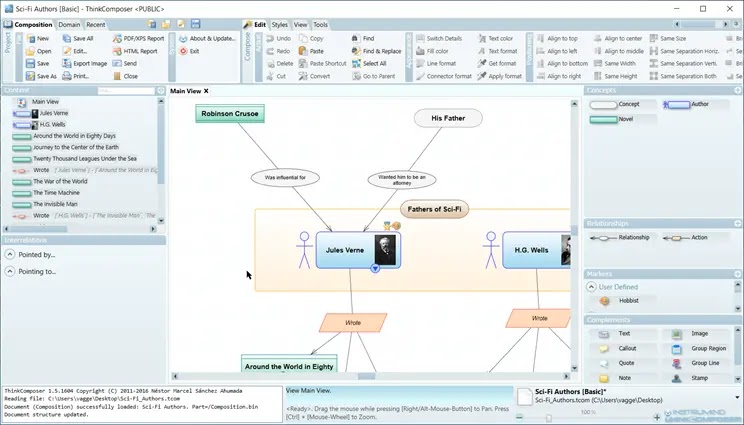The height and width of the screenshot is (425, 744).
Task: Collapse the Pointing to section
Action: click(9, 271)
